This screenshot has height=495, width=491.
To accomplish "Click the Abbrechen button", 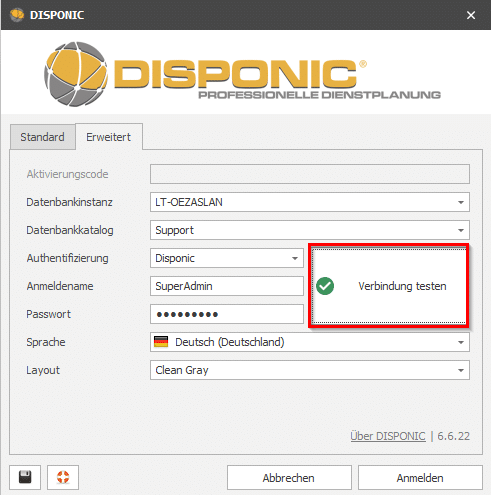I will pos(289,478).
